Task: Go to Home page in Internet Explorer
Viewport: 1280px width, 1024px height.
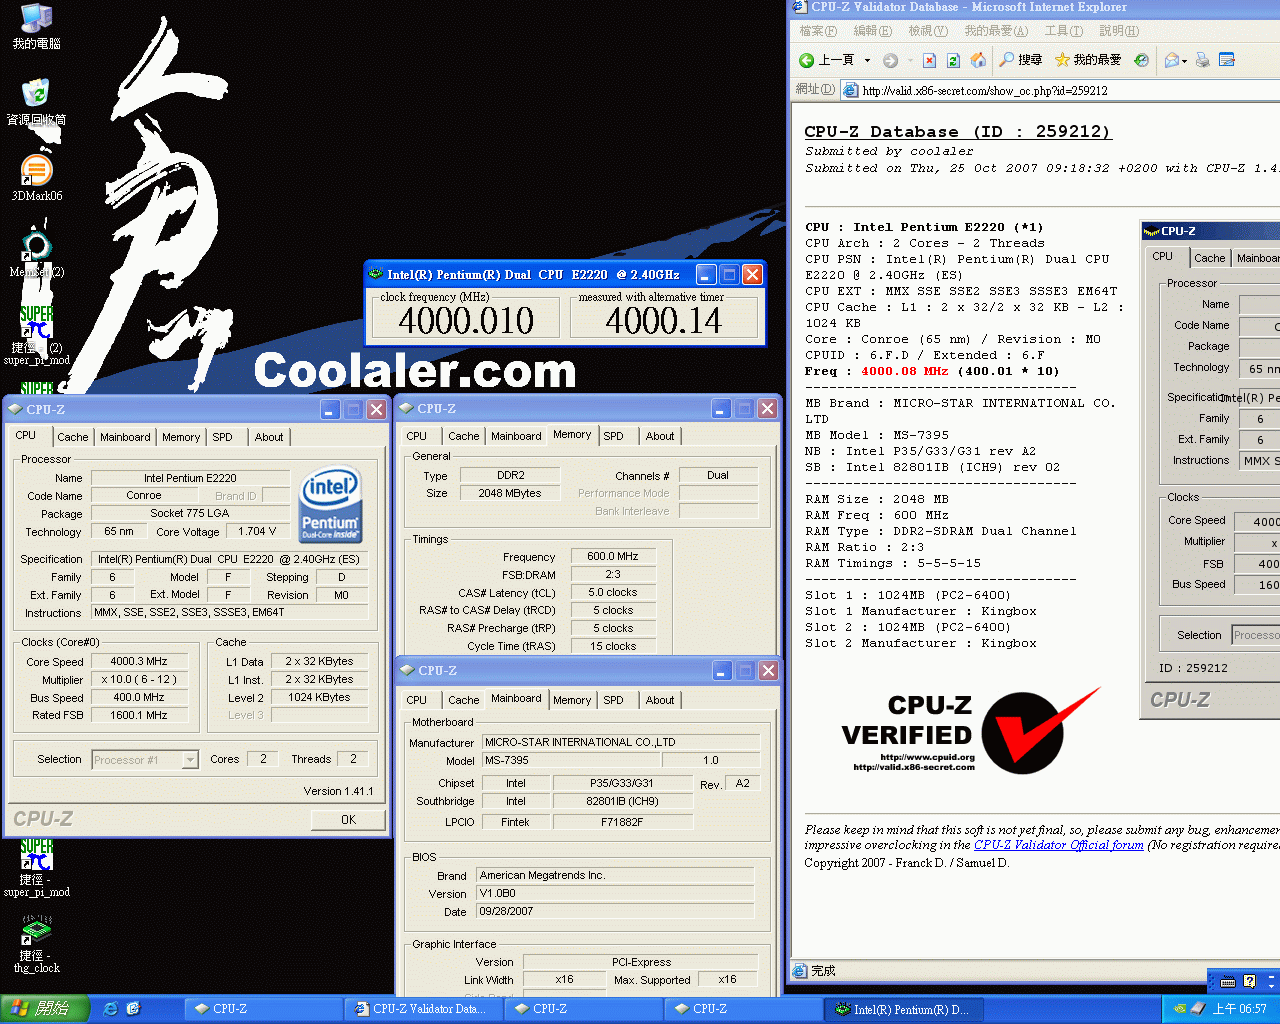Action: pyautogui.click(x=978, y=60)
